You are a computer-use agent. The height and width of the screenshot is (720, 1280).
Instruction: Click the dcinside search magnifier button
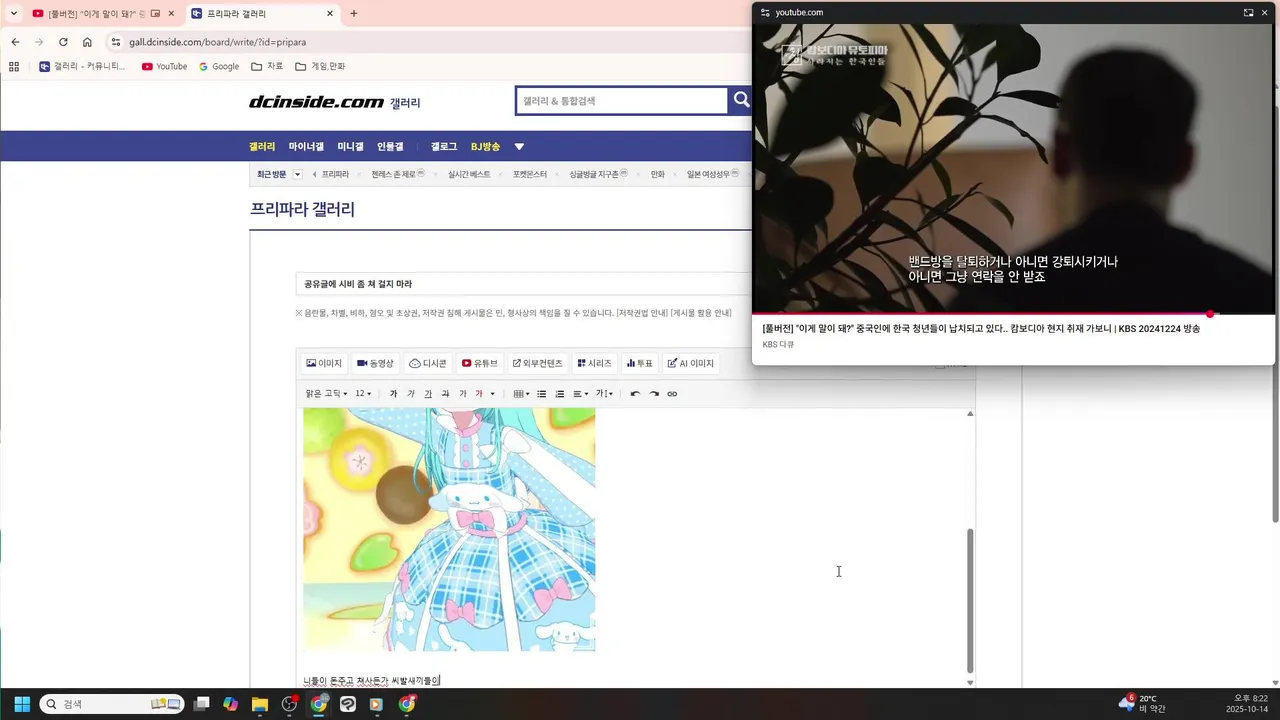[x=741, y=100]
